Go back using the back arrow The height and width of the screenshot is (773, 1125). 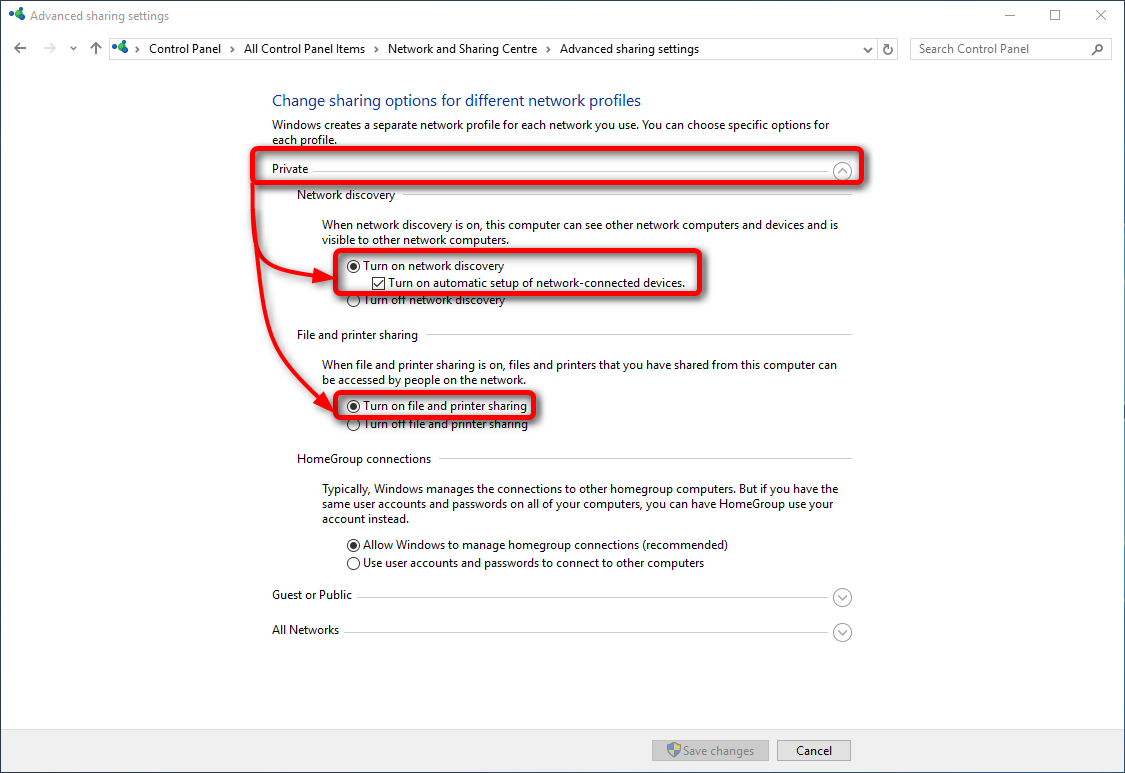20,49
